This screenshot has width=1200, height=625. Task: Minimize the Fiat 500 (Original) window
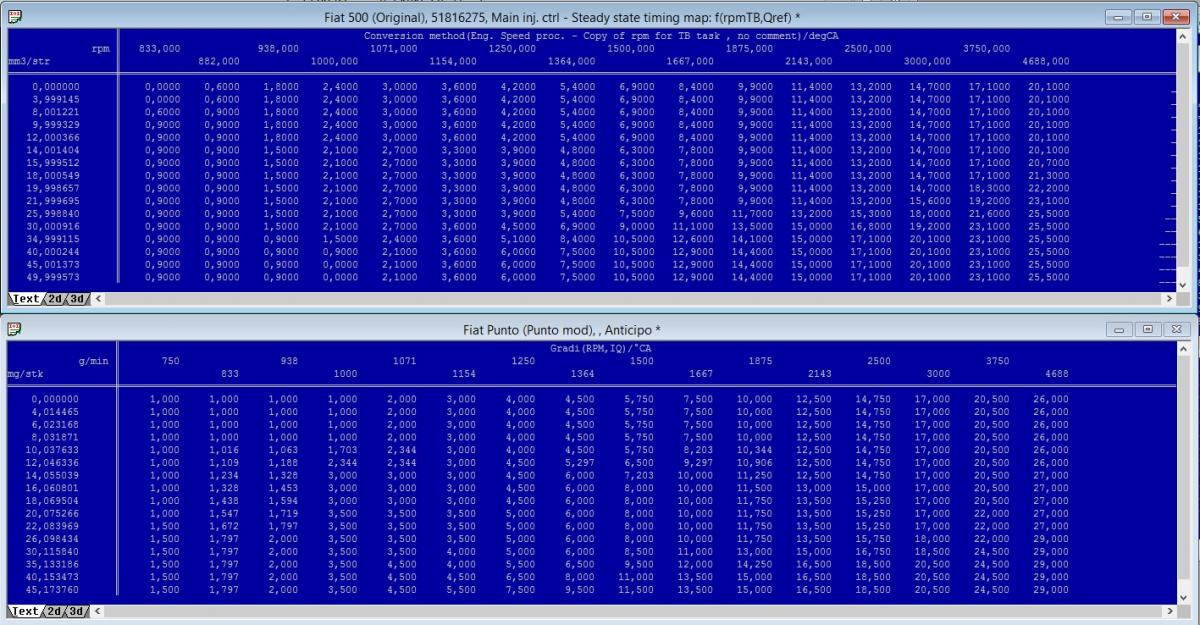click(x=1118, y=16)
